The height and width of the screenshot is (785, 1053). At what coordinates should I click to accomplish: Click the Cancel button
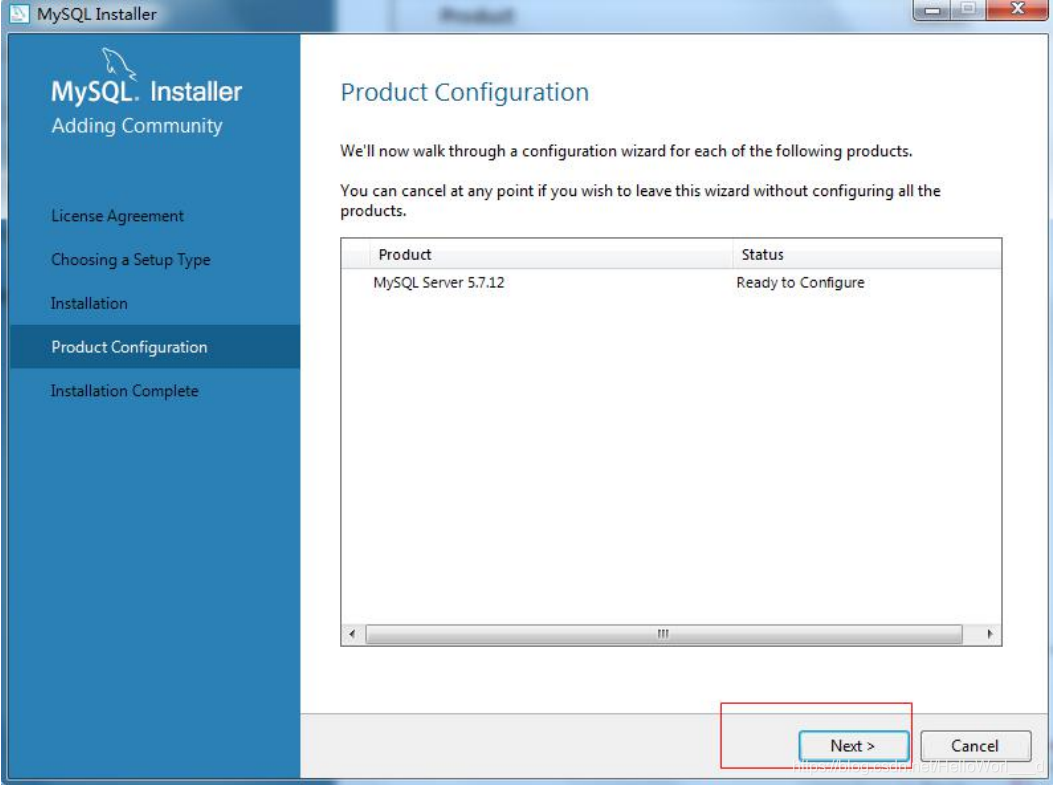click(x=975, y=746)
